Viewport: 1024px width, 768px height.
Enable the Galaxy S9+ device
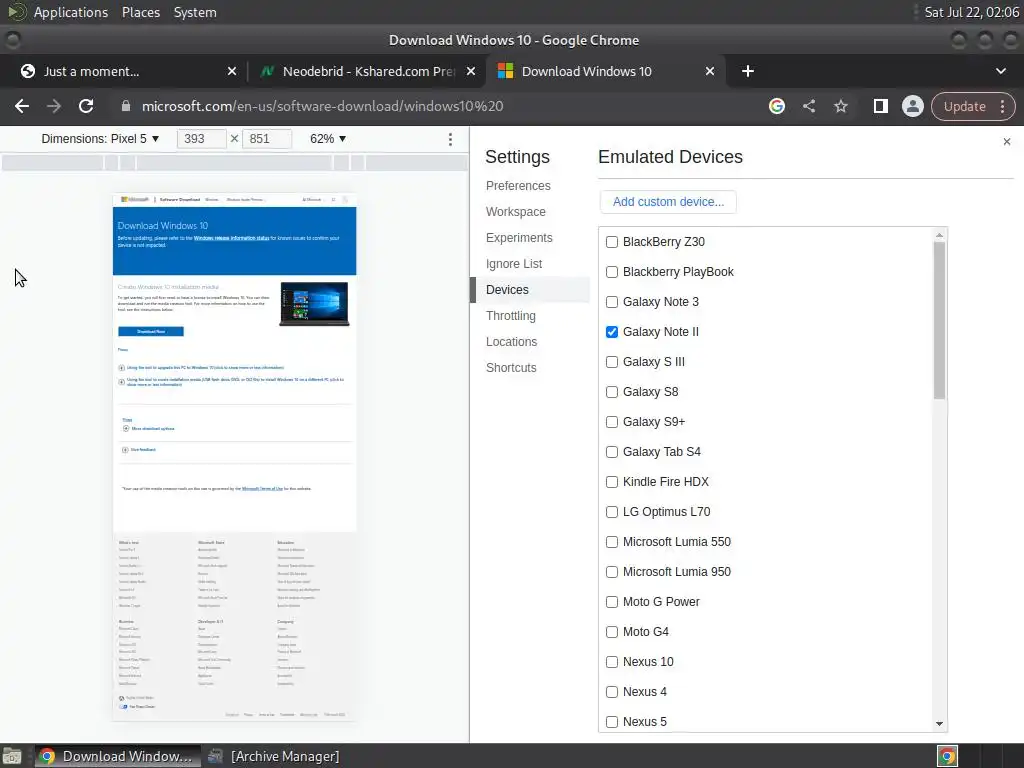612,423
